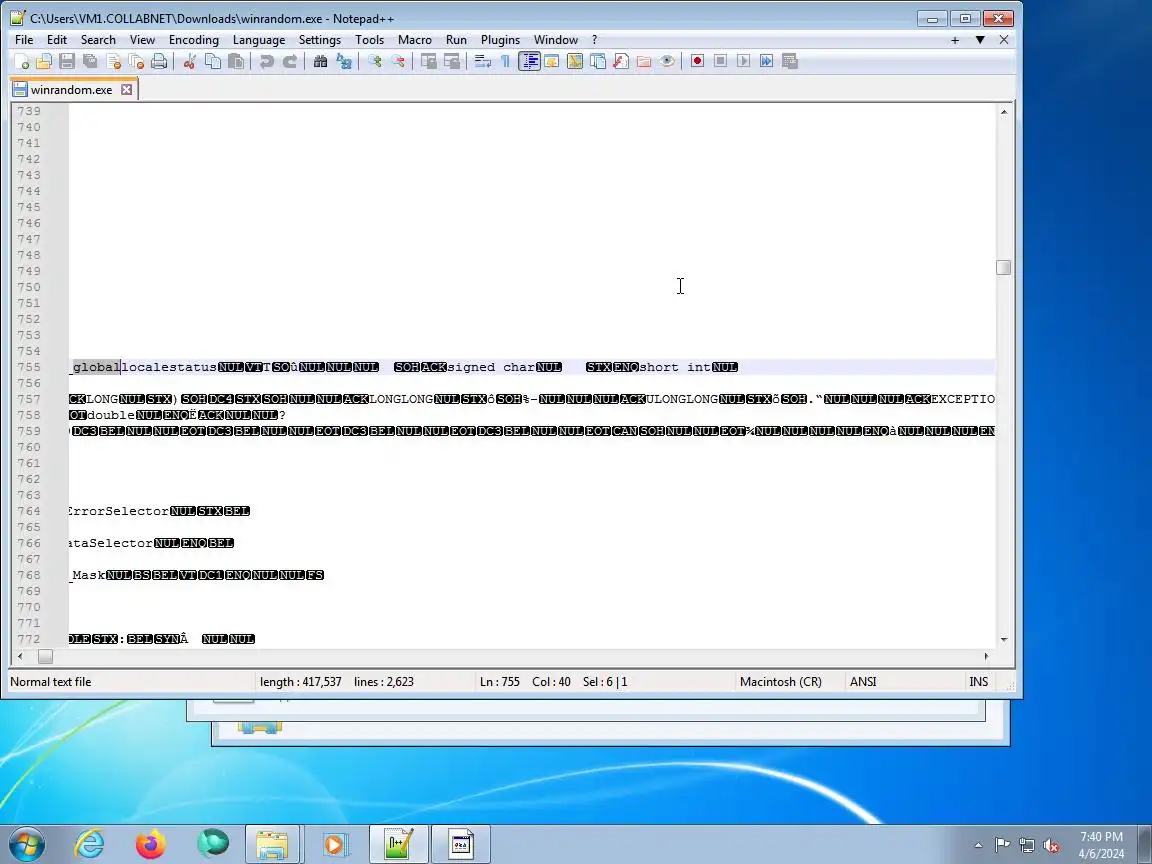The height and width of the screenshot is (864, 1152).
Task: Open the Run menu
Action: [456, 40]
